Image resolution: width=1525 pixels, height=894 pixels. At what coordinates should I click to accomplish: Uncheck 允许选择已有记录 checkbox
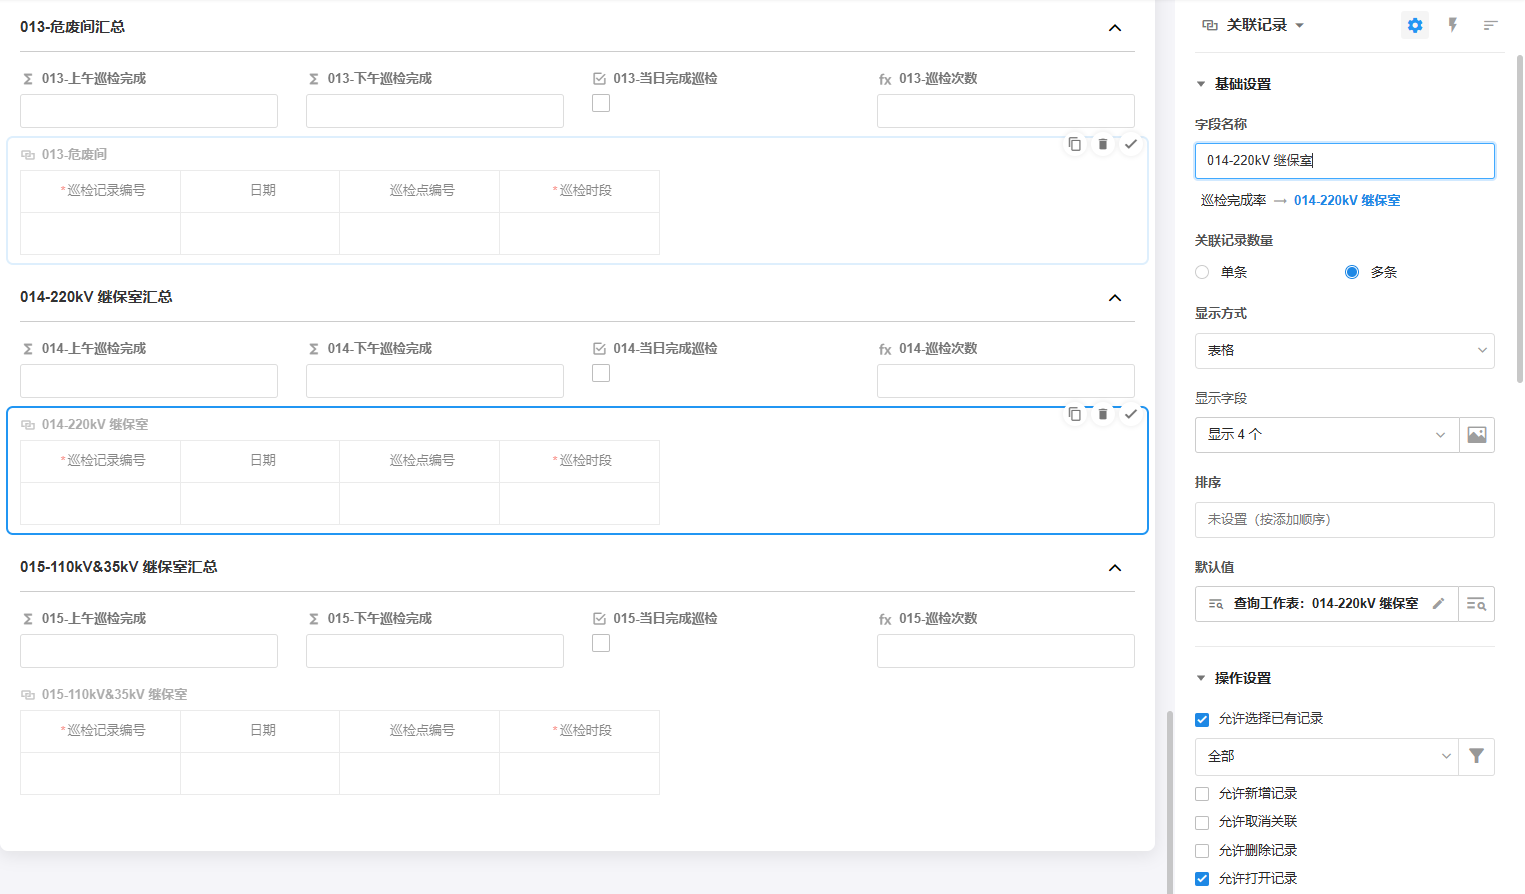(1202, 720)
